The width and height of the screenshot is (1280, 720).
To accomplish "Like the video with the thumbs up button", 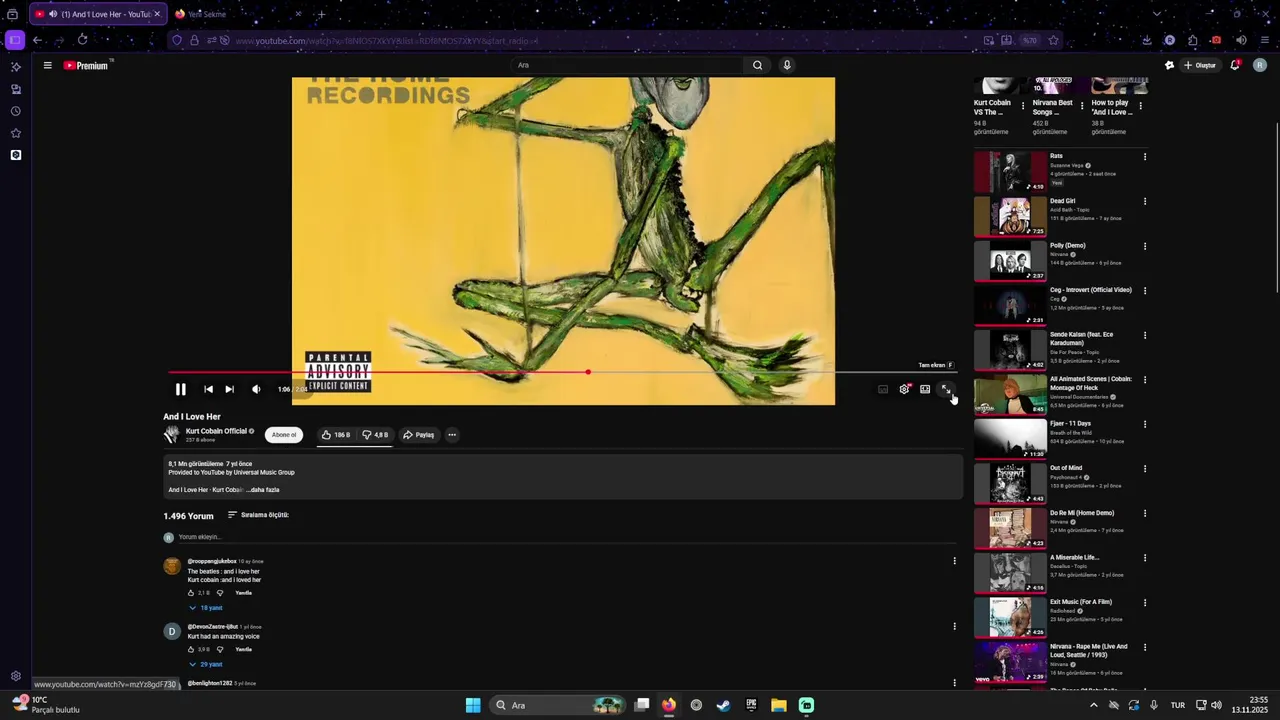I will (x=335, y=435).
